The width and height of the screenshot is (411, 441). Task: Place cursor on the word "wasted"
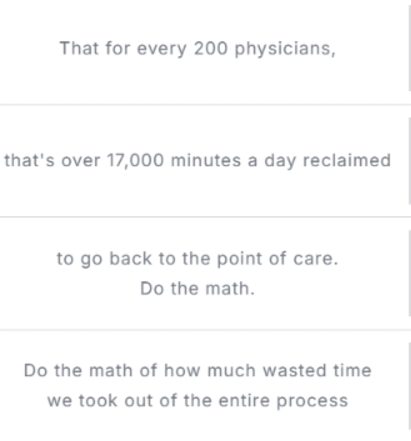(x=294, y=370)
